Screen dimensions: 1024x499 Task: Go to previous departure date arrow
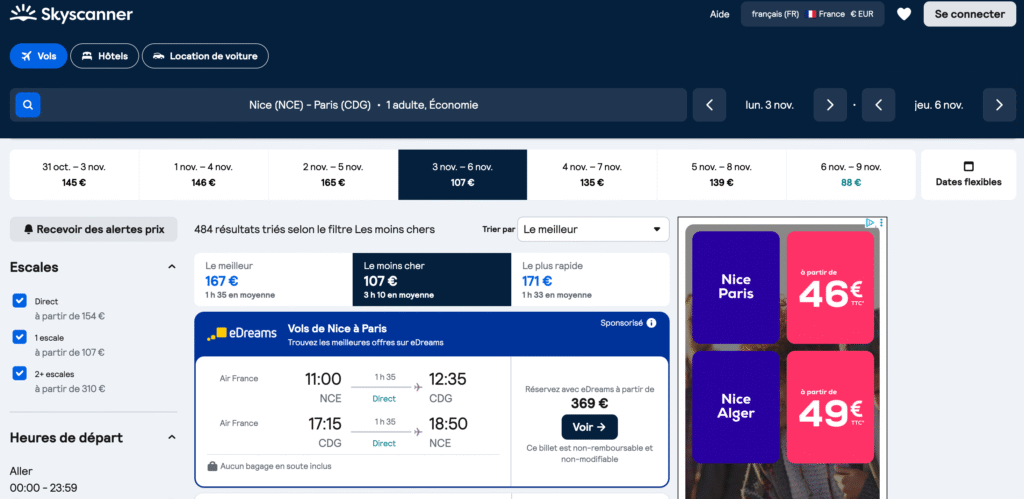[x=709, y=105]
